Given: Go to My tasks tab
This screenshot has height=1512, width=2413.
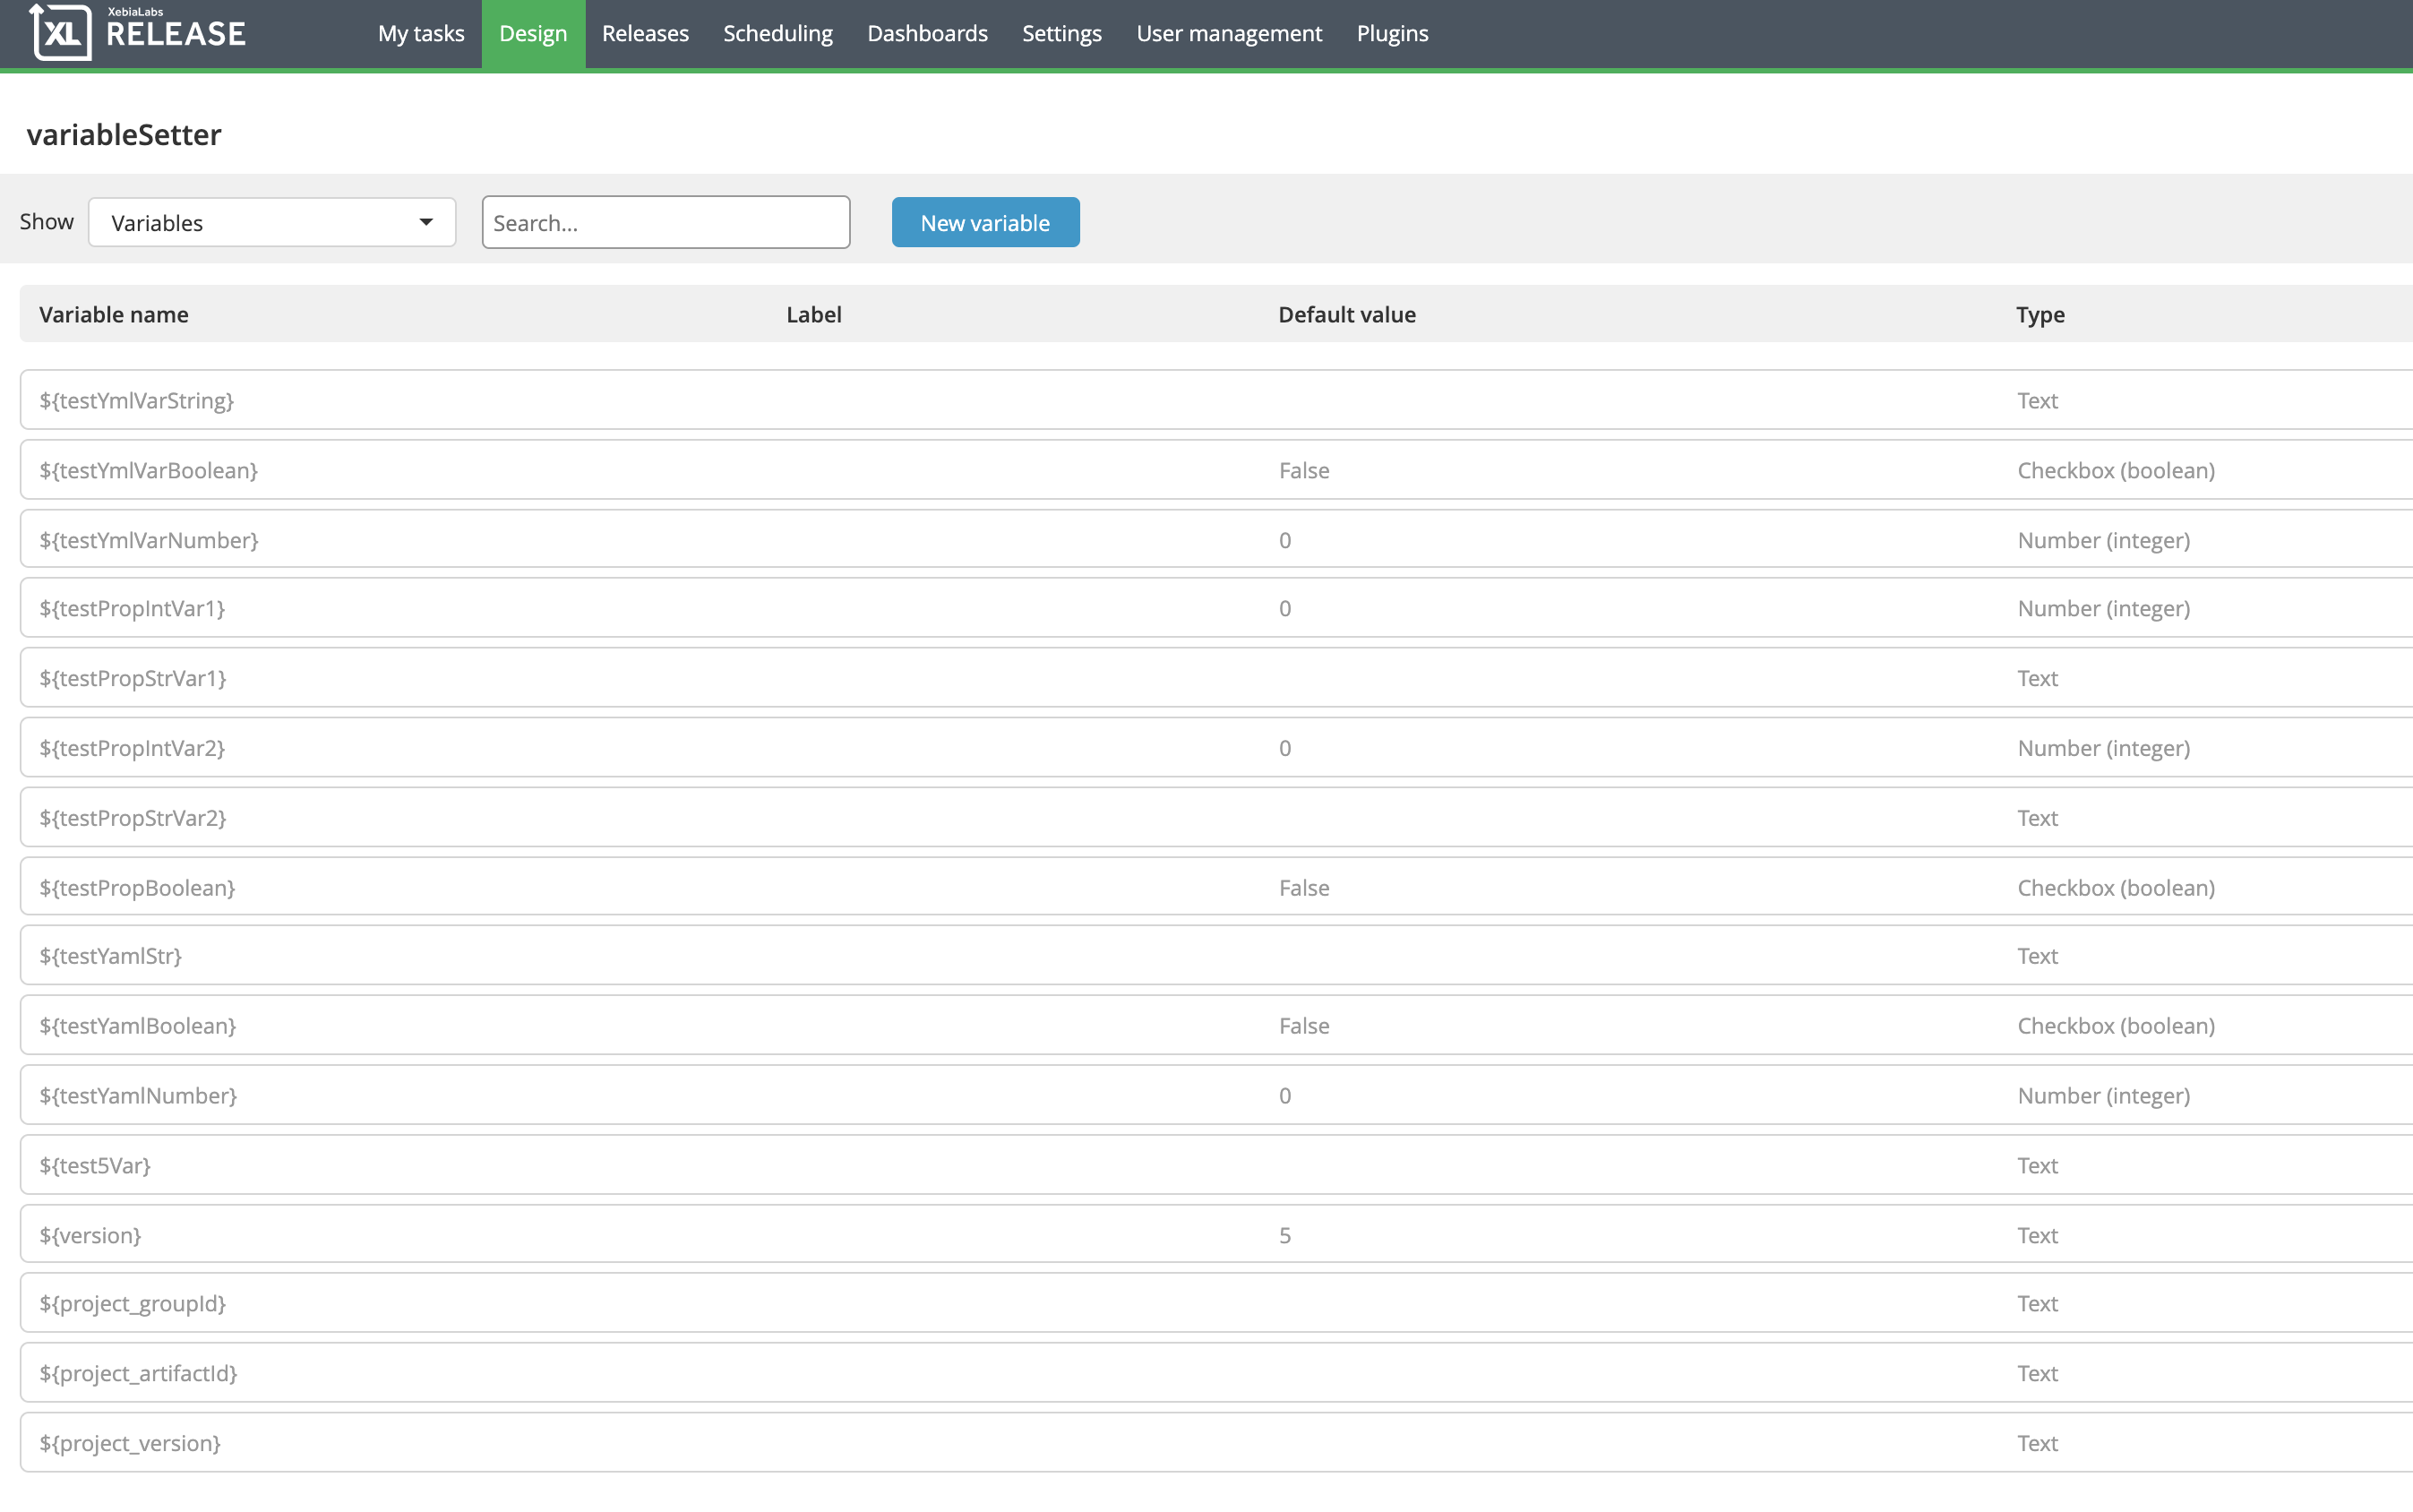Looking at the screenshot, I should (420, 34).
